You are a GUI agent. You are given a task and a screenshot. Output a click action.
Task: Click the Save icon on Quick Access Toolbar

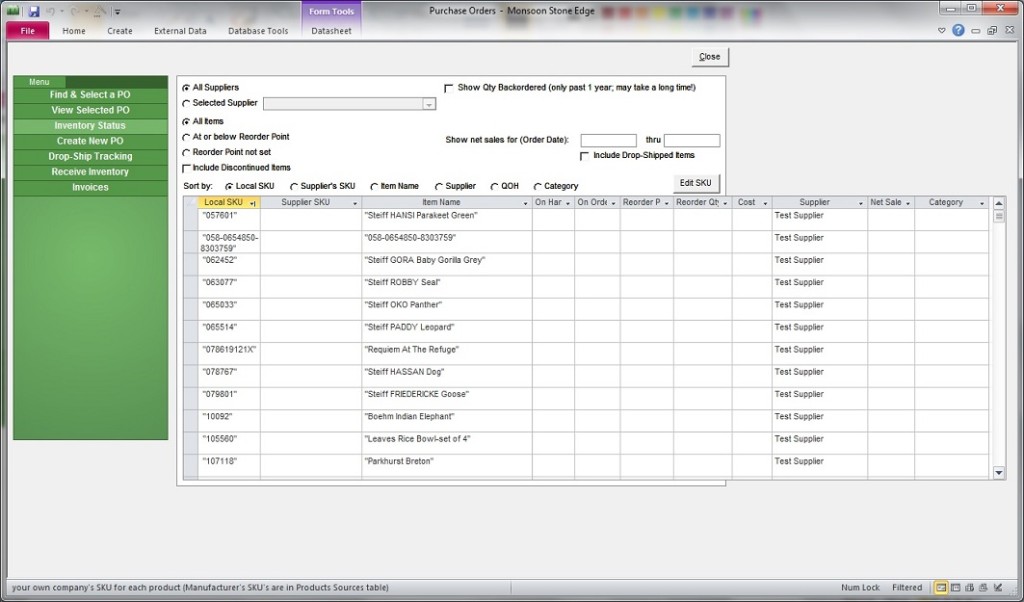[x=33, y=9]
